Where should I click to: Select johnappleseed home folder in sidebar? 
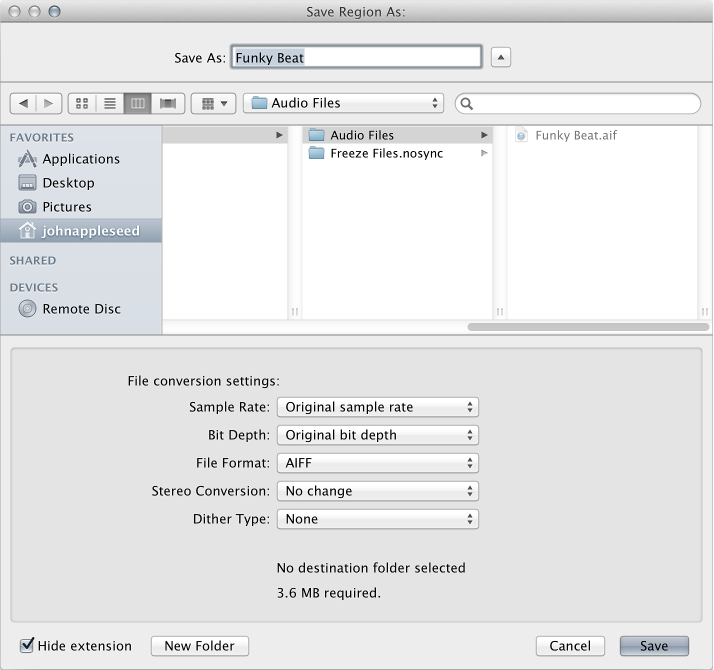[x=81, y=231]
